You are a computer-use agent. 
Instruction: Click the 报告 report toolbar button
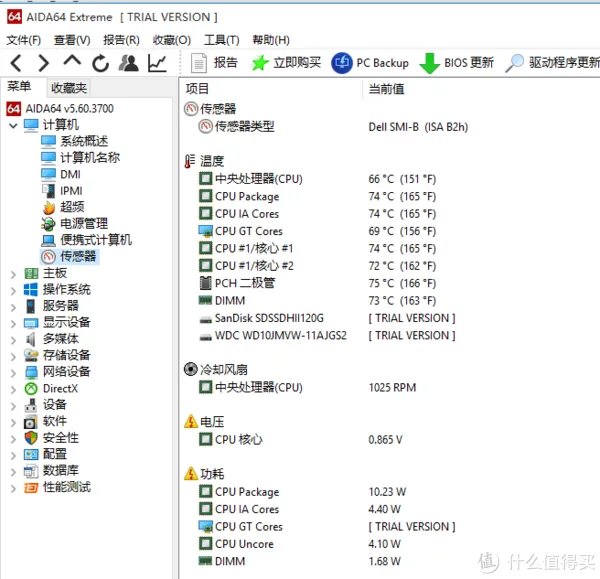click(214, 63)
